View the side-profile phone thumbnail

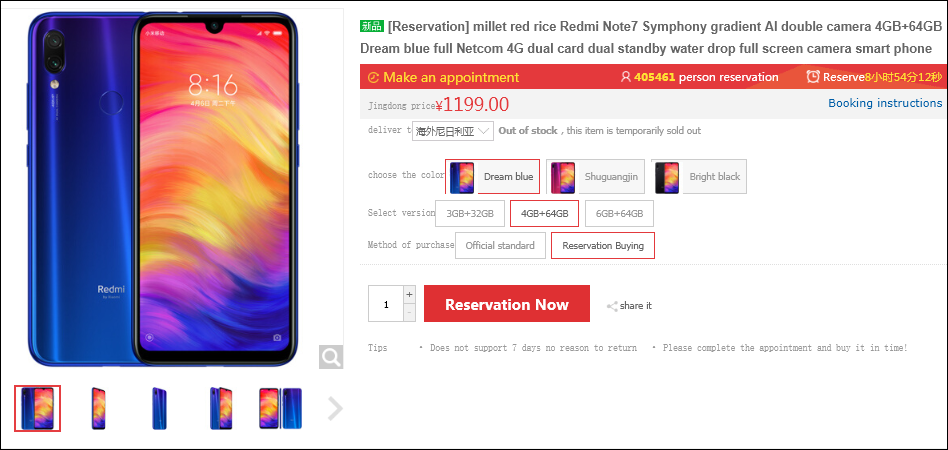tap(159, 409)
